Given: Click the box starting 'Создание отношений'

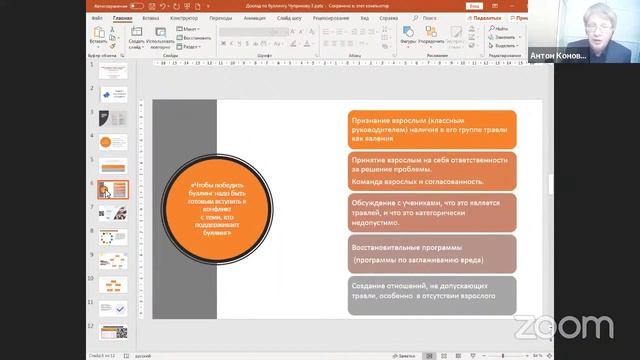Looking at the screenshot, I should tap(432, 296).
